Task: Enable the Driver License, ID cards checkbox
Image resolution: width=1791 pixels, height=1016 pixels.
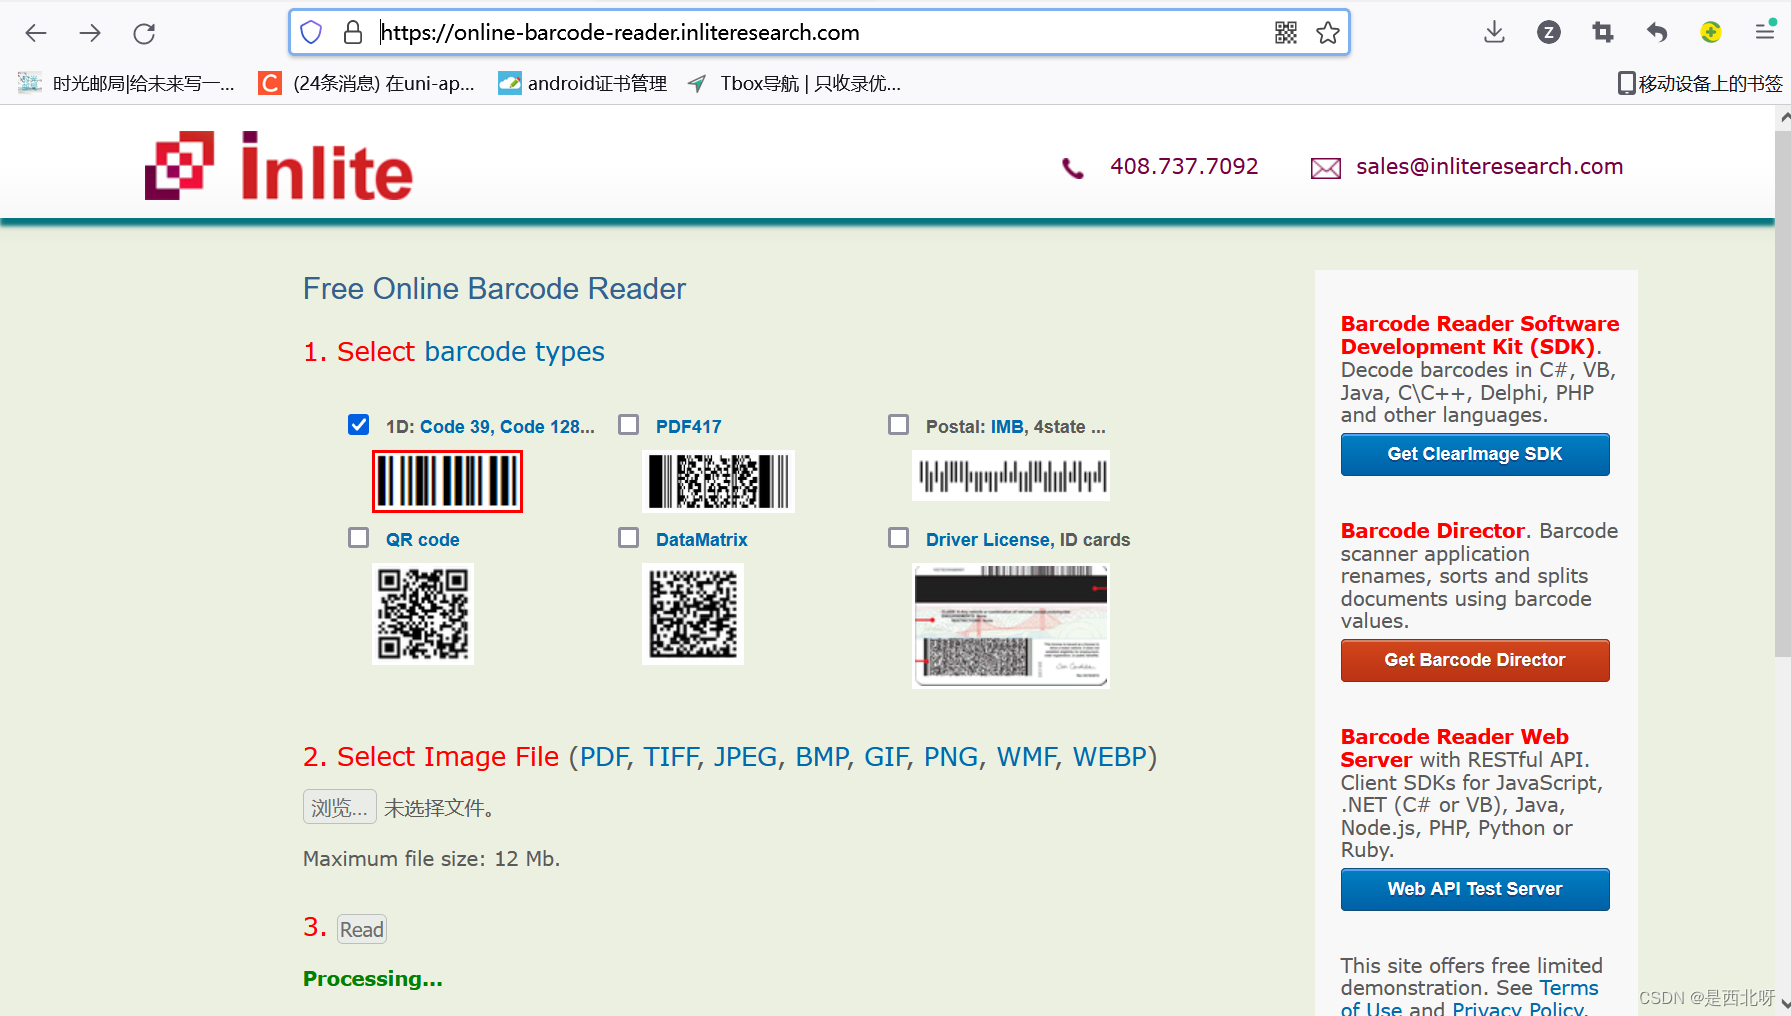Action: tap(899, 538)
